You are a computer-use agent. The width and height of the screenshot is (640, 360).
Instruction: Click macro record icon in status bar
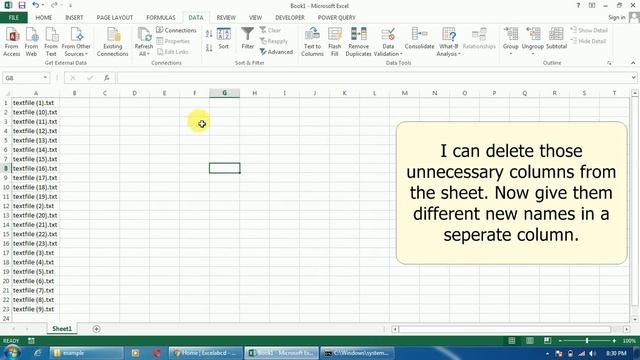[x=31, y=340]
